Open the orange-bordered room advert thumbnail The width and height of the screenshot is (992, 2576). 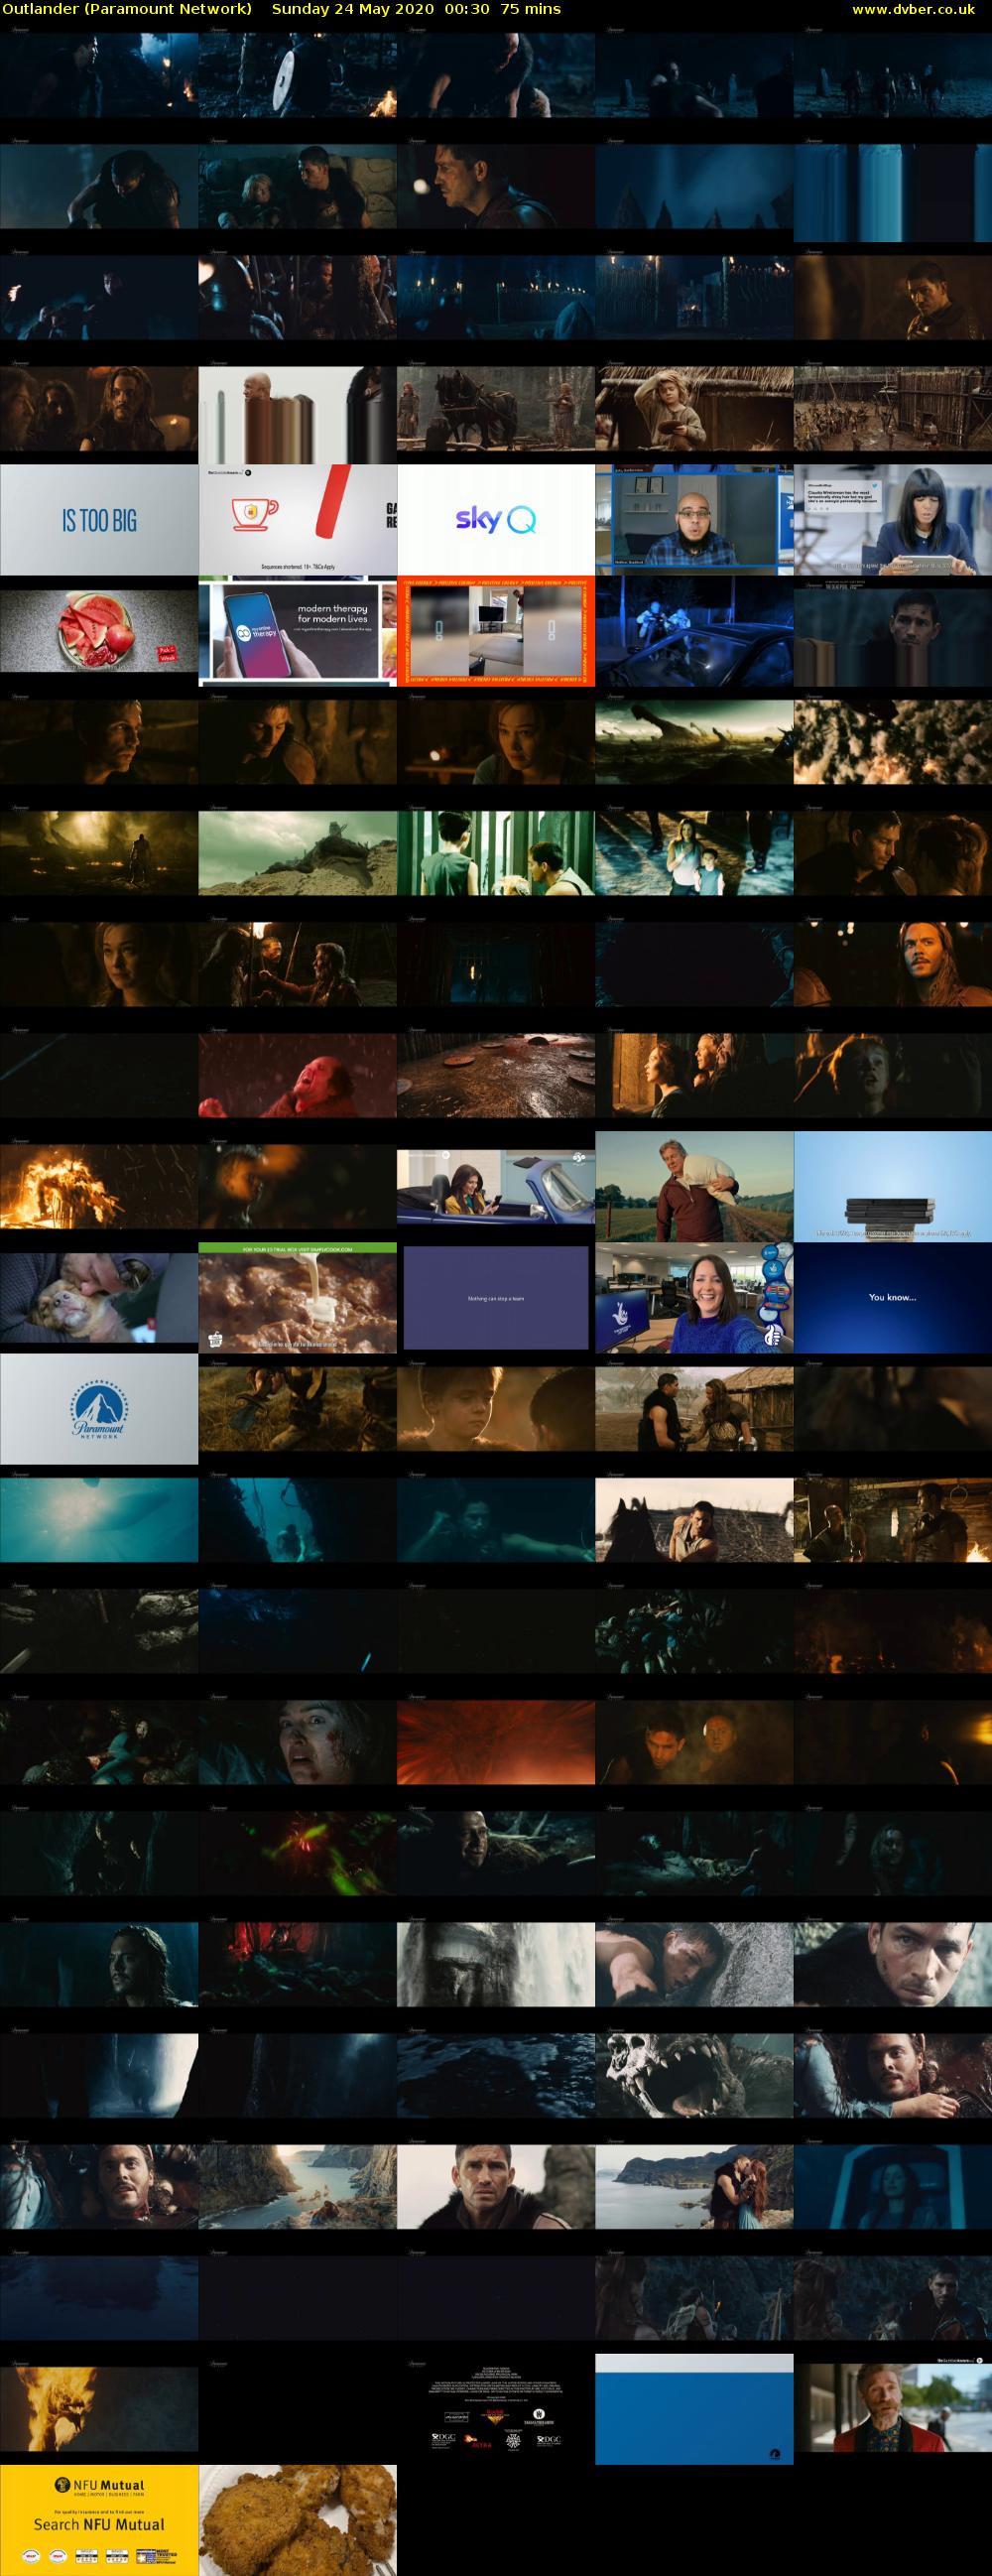[x=496, y=631]
